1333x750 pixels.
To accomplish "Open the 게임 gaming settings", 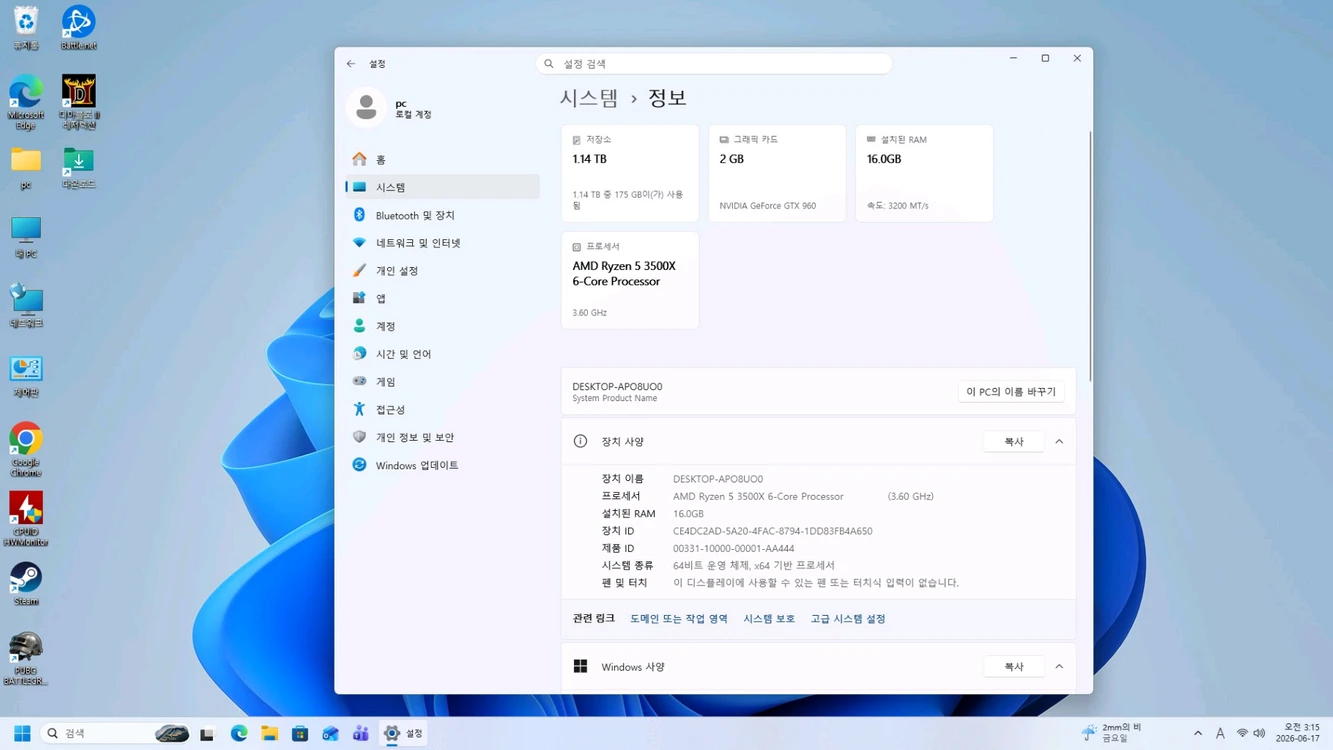I will (x=442, y=382).
